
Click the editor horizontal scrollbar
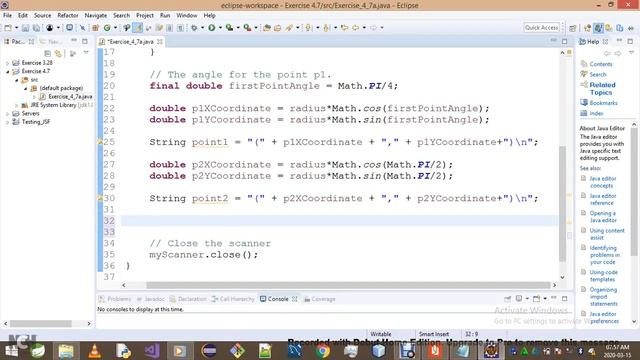coord(348,285)
